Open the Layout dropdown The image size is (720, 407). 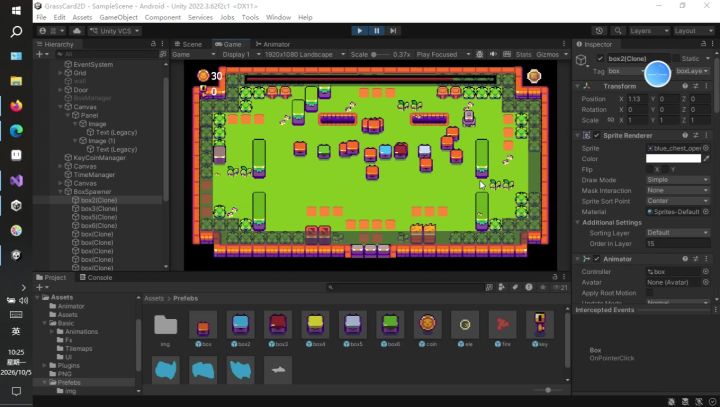[x=693, y=31]
